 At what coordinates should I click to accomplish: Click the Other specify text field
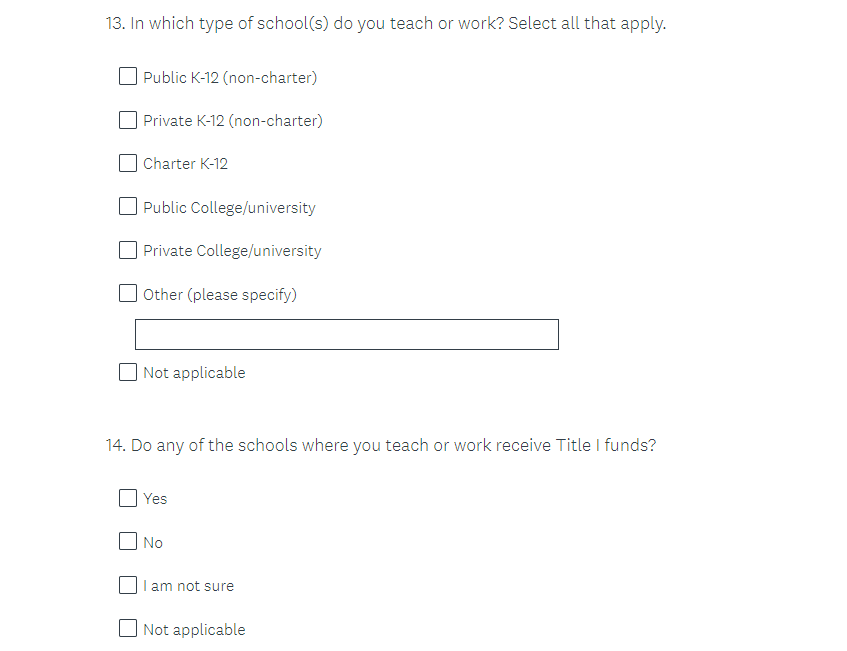pos(346,335)
